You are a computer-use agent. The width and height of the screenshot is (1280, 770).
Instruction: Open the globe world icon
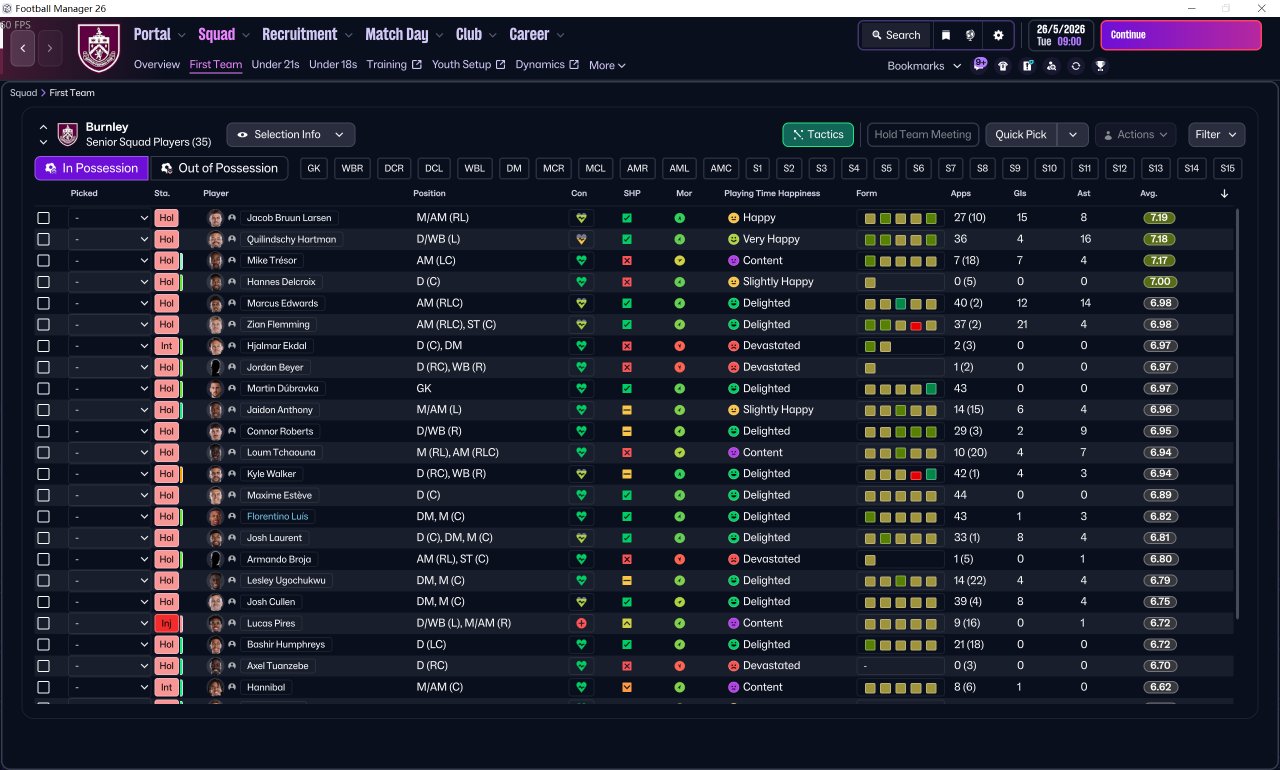[x=970, y=35]
